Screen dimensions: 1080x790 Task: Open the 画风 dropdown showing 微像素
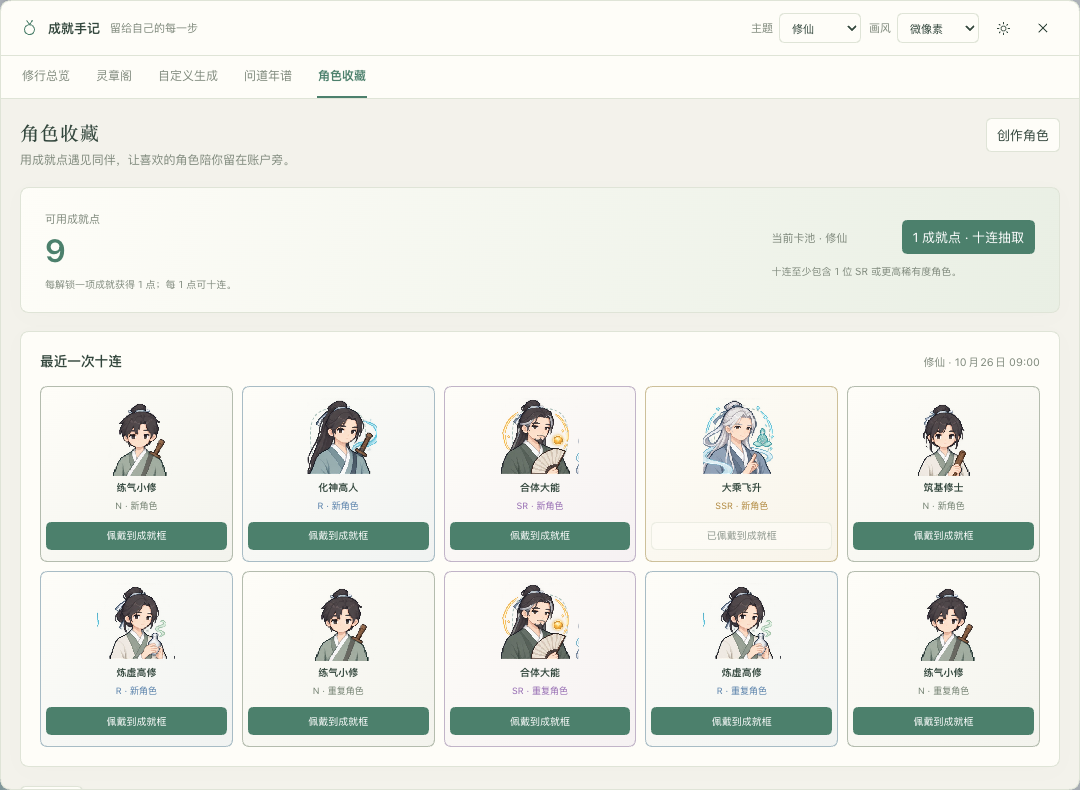(937, 28)
